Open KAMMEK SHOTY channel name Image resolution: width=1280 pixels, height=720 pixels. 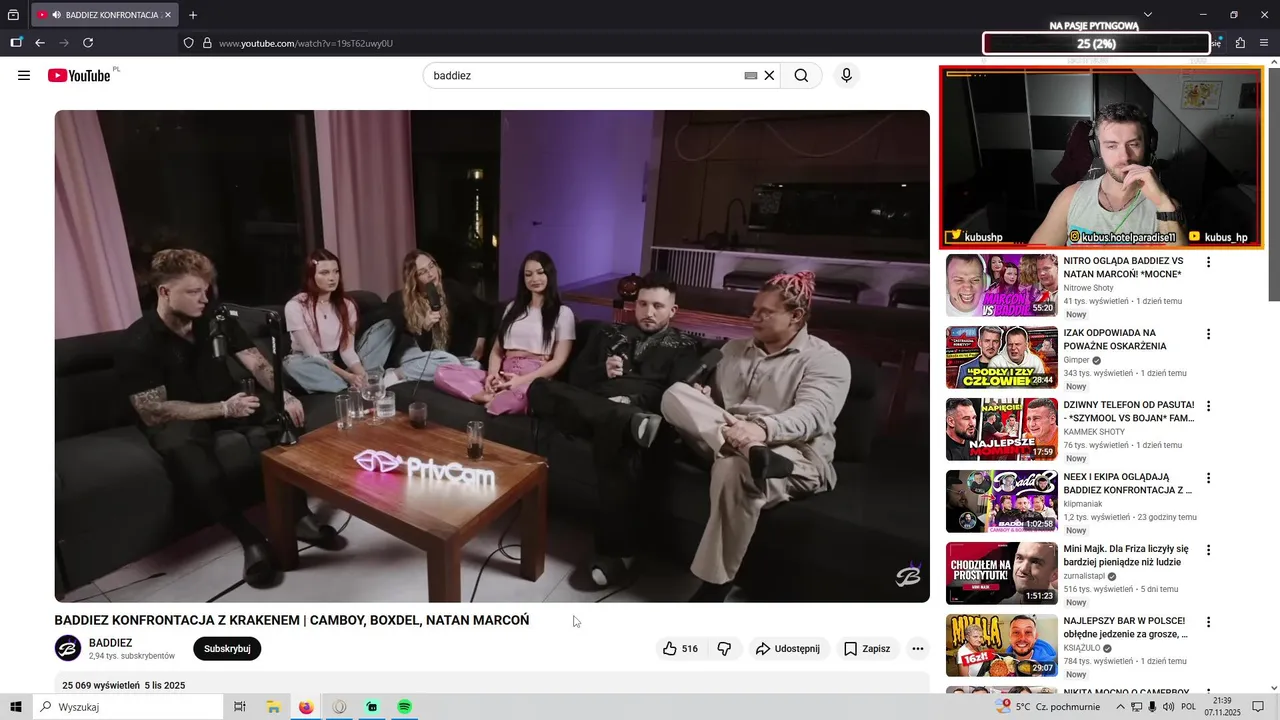click(x=1094, y=432)
